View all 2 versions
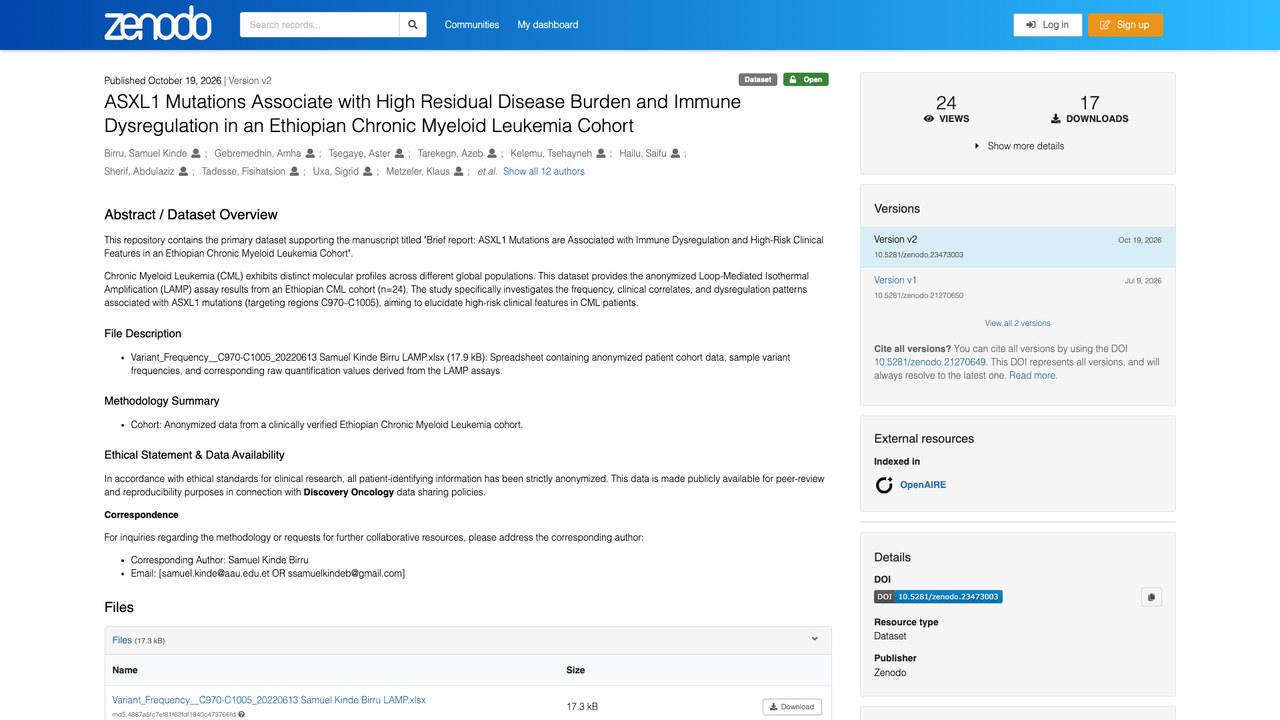 1018,323
